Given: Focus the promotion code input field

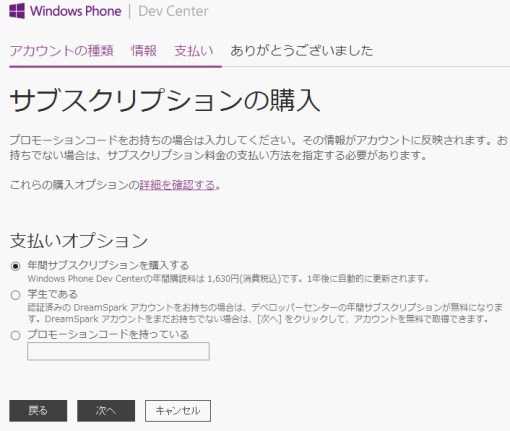Looking at the screenshot, I should 118,351.
